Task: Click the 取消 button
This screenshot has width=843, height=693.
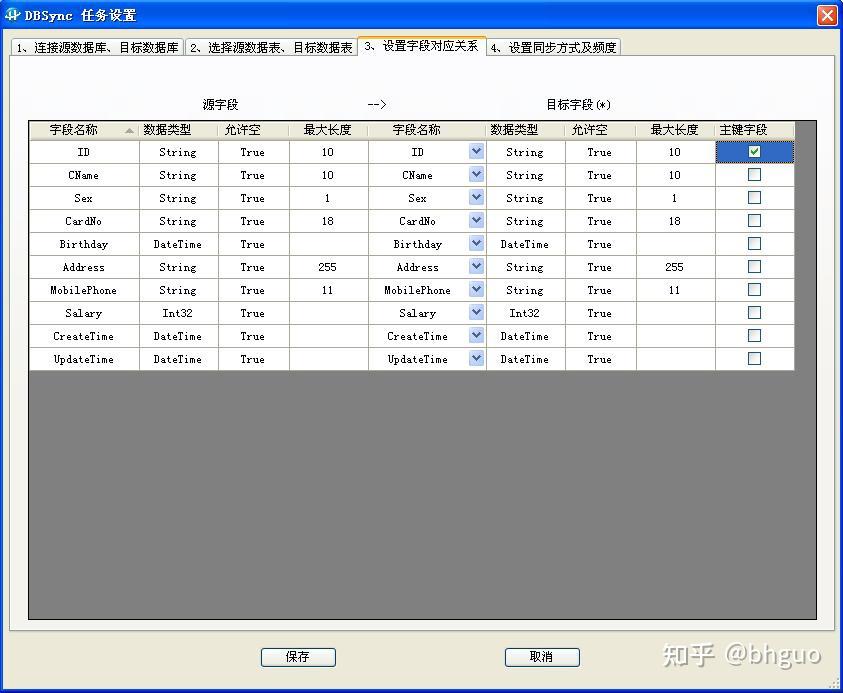Action: coord(541,657)
